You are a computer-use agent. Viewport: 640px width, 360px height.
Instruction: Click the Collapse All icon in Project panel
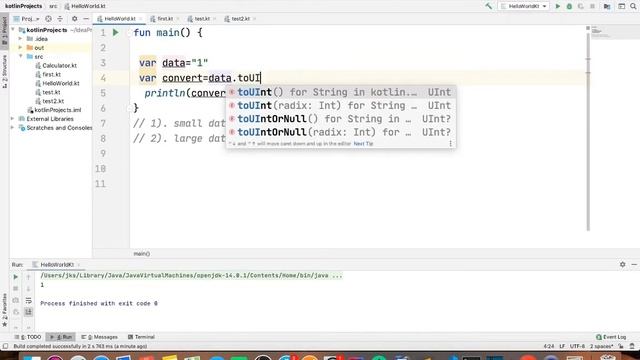[60, 19]
